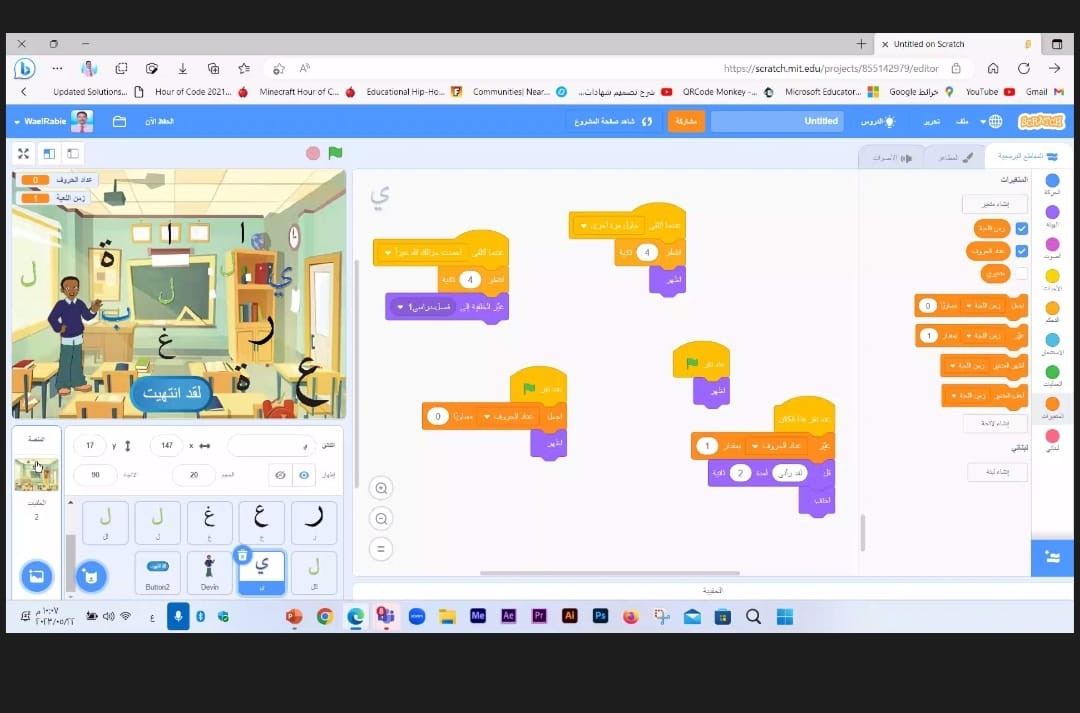Open the Edit menu in Scratch
This screenshot has width=1080, height=713.
point(931,121)
